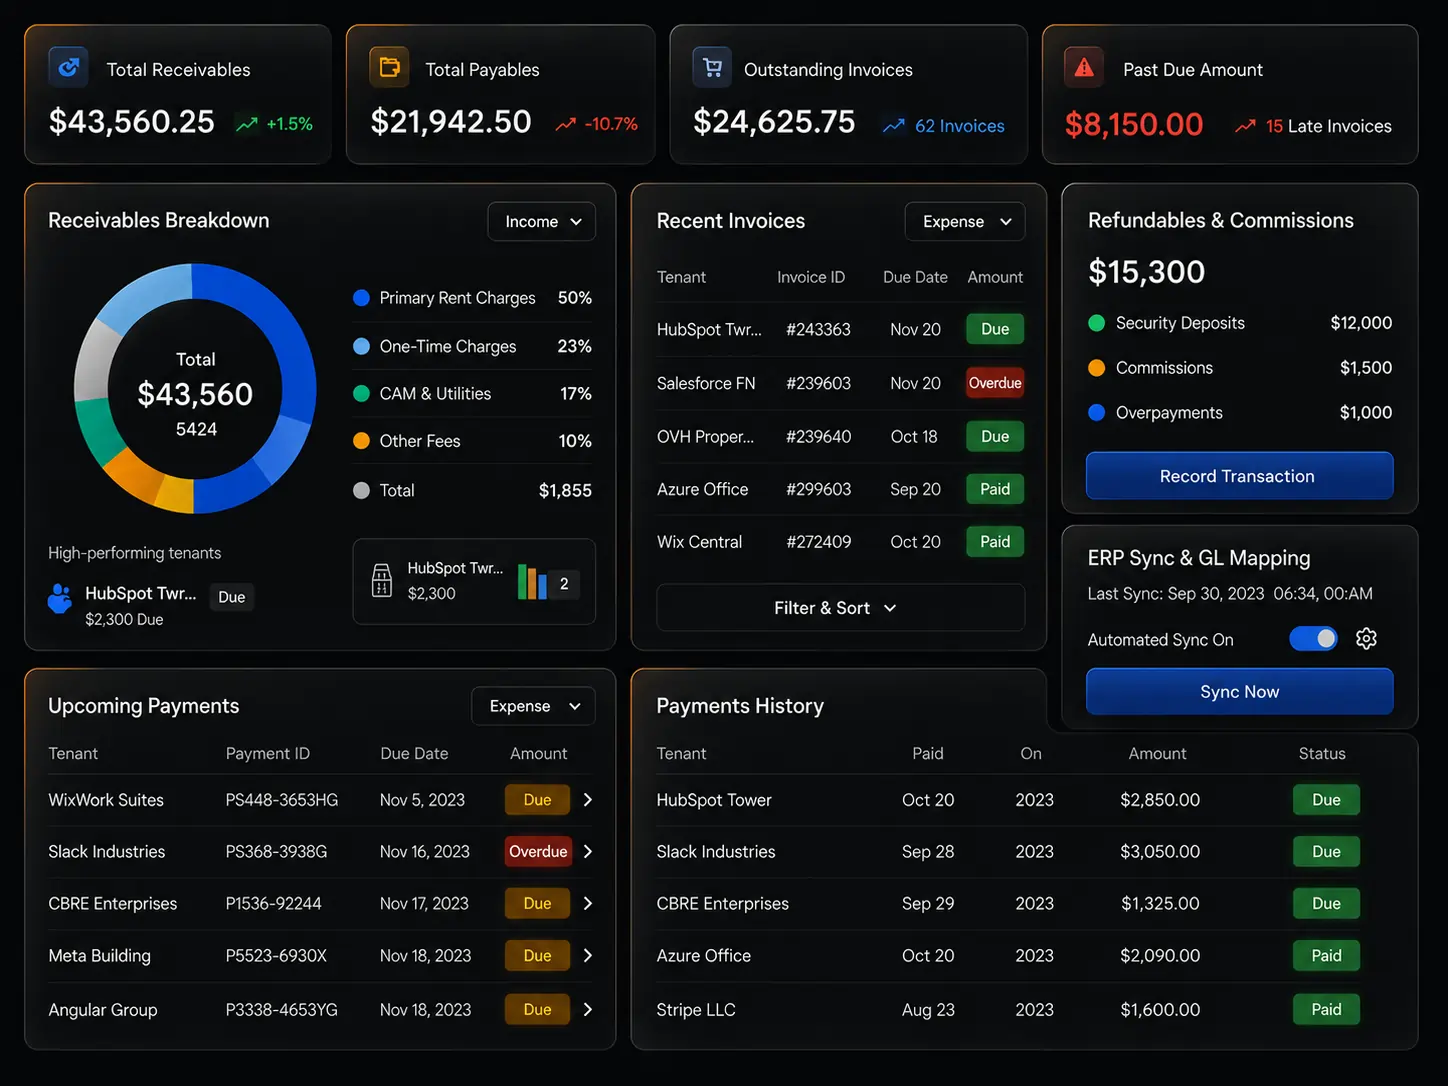Click the Commissions orange dot
The width and height of the screenshot is (1448, 1086).
pyautogui.click(x=1097, y=368)
